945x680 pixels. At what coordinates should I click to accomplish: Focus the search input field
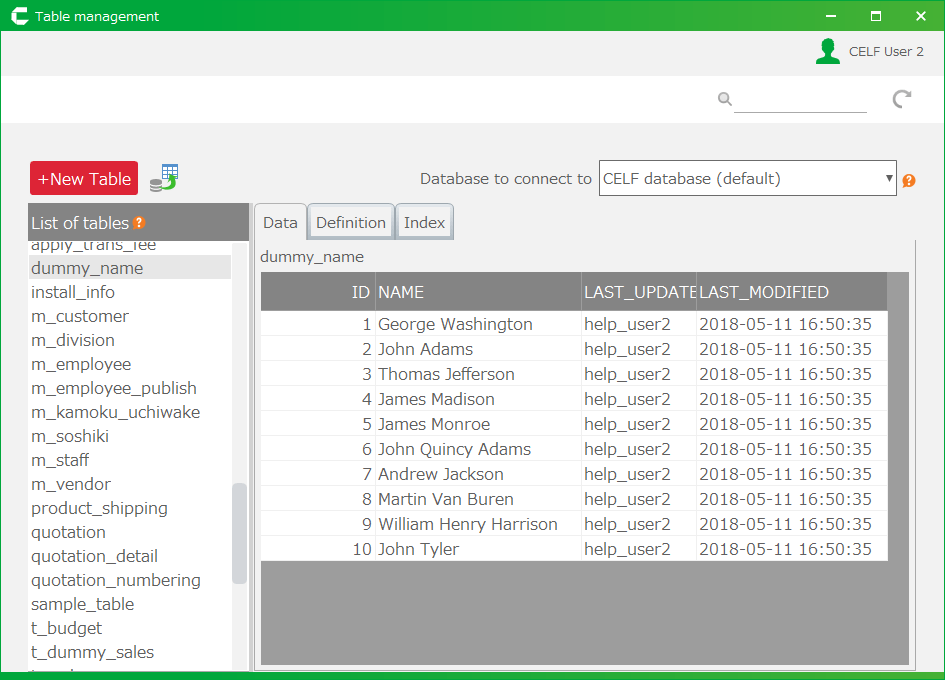tap(800, 99)
